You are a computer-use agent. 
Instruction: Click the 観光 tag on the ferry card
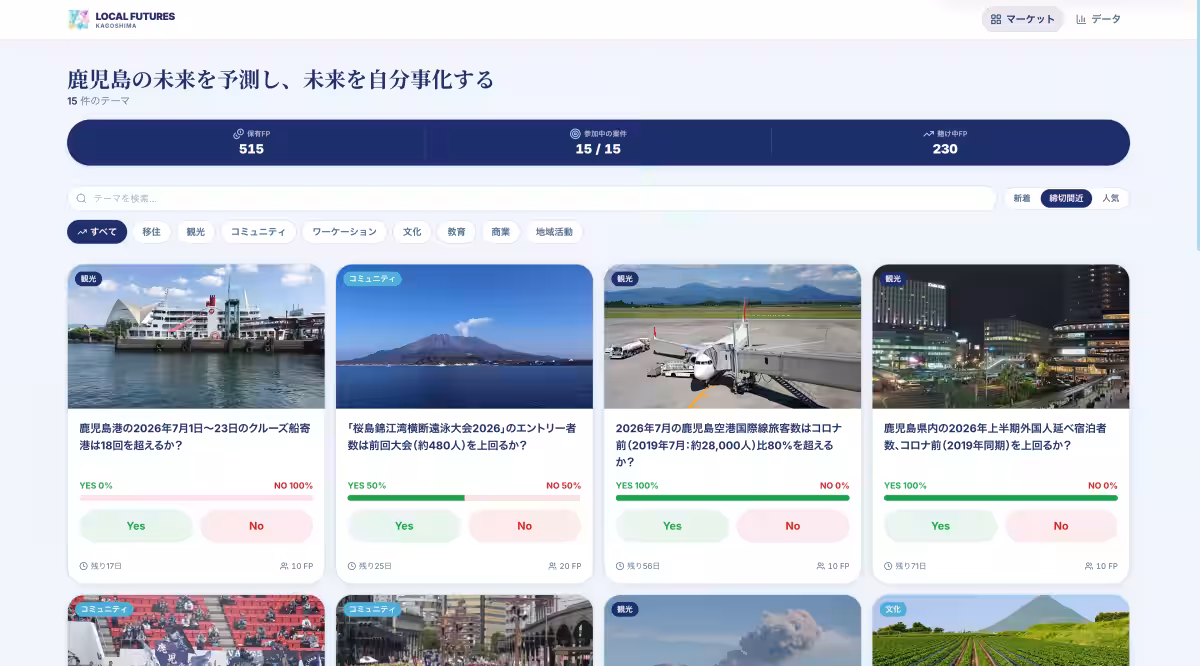(88, 279)
